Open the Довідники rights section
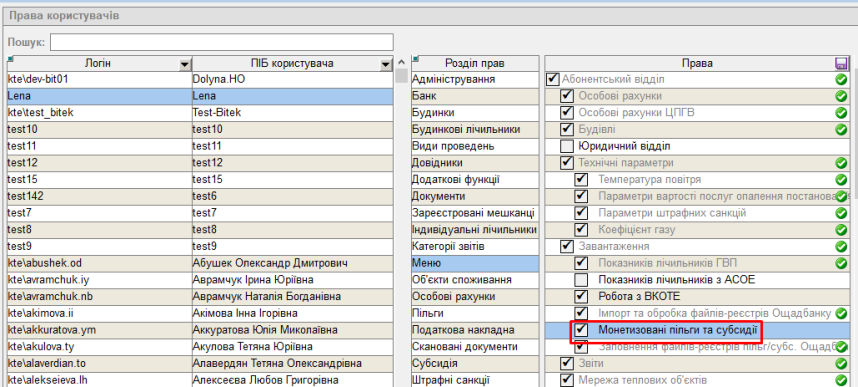Viewport: 858px width, 387px height. tap(475, 163)
